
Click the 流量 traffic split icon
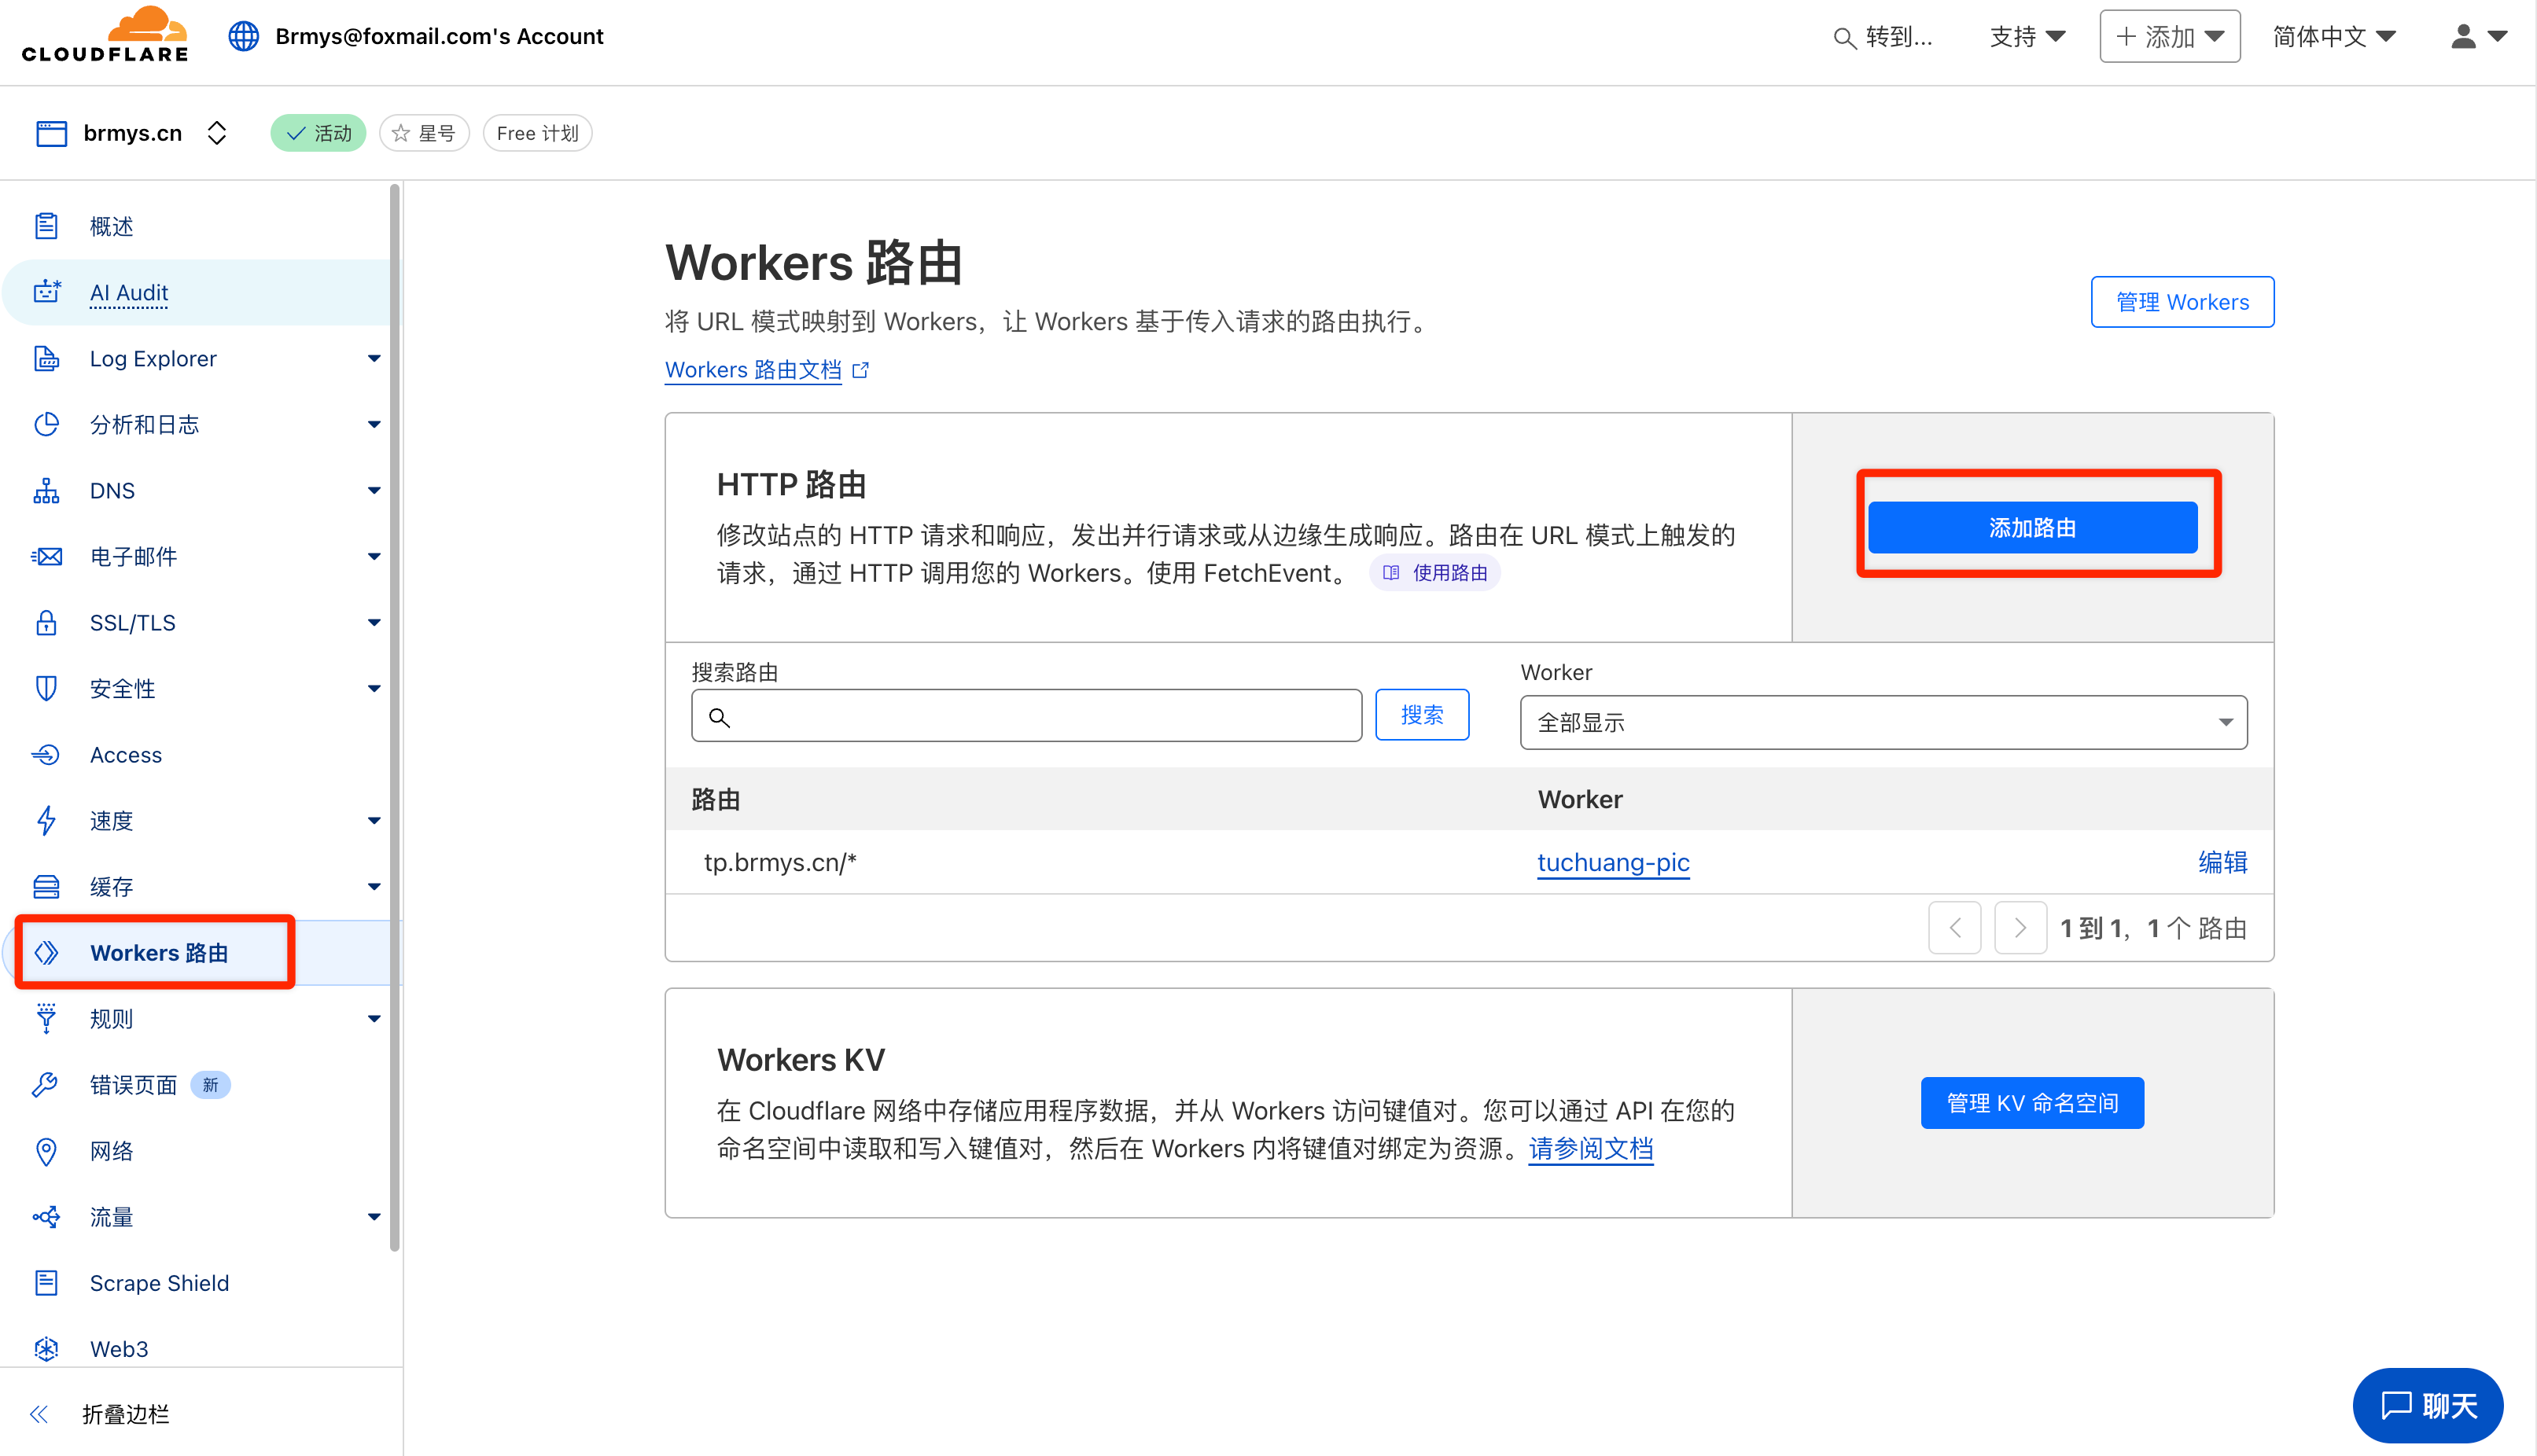[46, 1216]
